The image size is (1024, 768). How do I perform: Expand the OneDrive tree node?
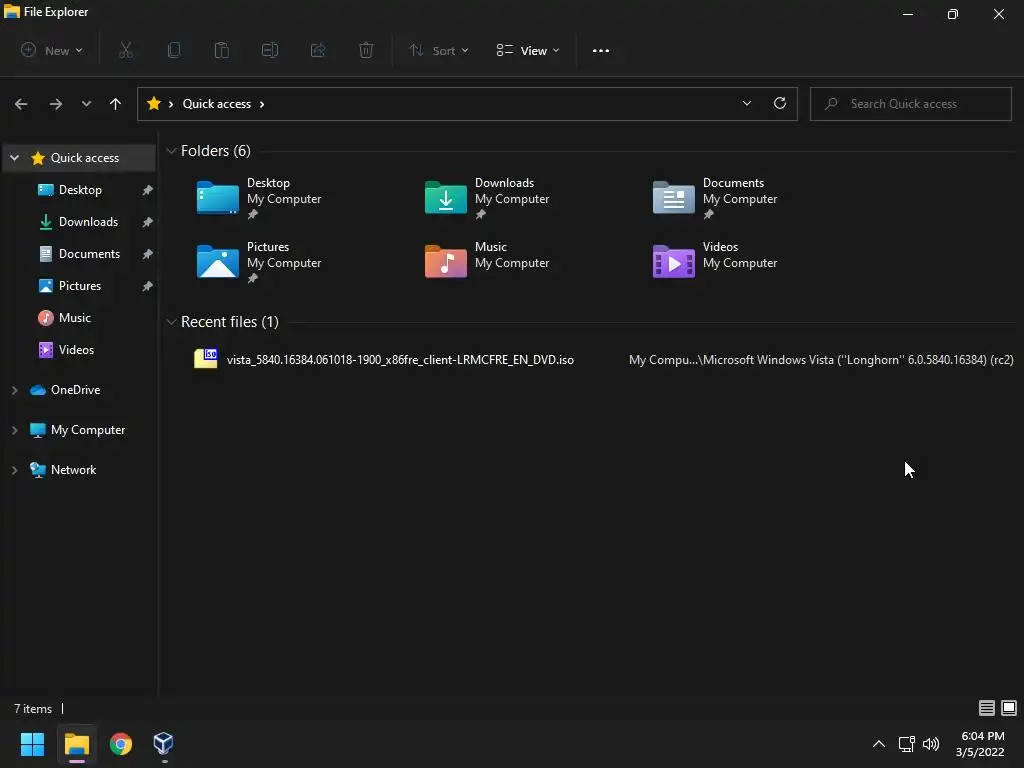14,390
